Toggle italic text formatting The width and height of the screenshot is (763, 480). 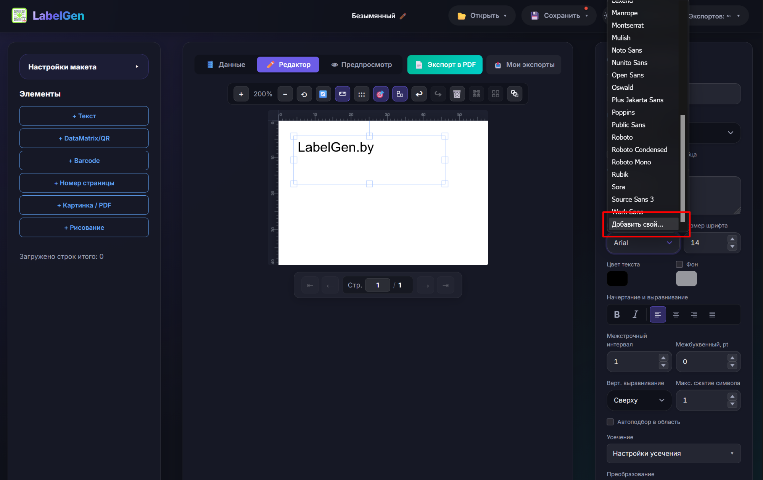click(x=635, y=314)
